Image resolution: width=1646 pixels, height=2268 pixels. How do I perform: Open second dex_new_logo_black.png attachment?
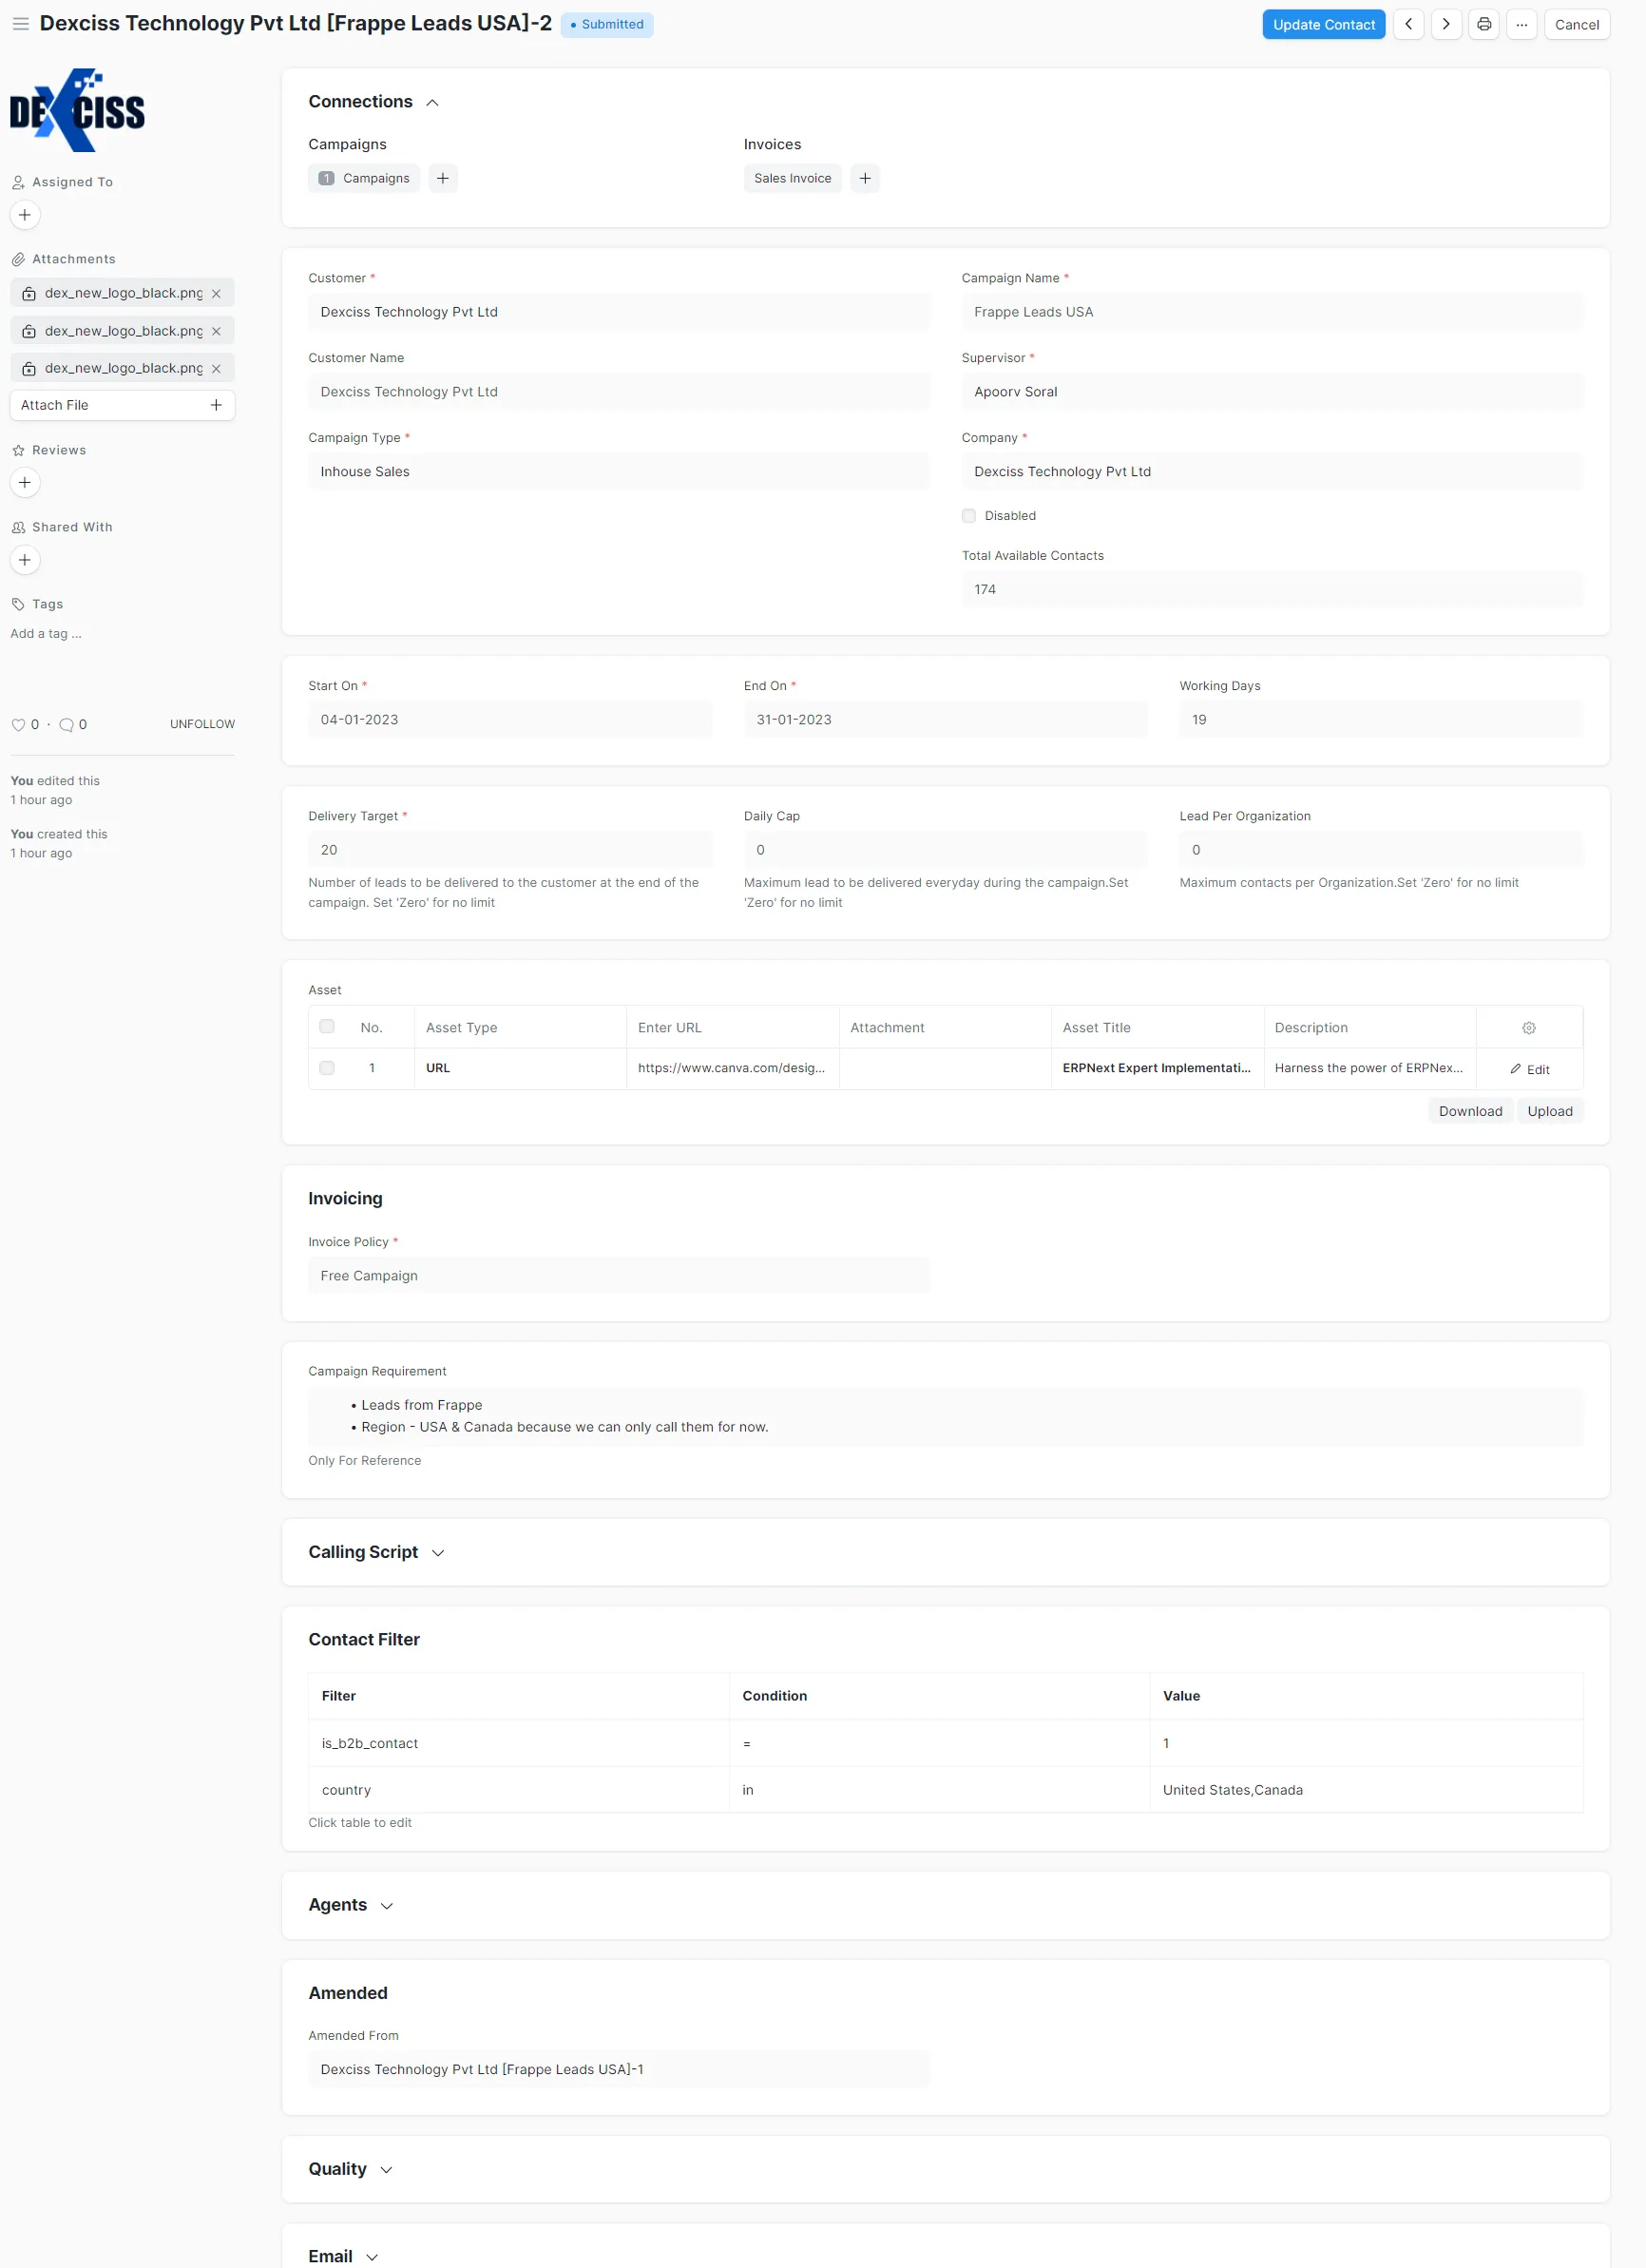[123, 331]
